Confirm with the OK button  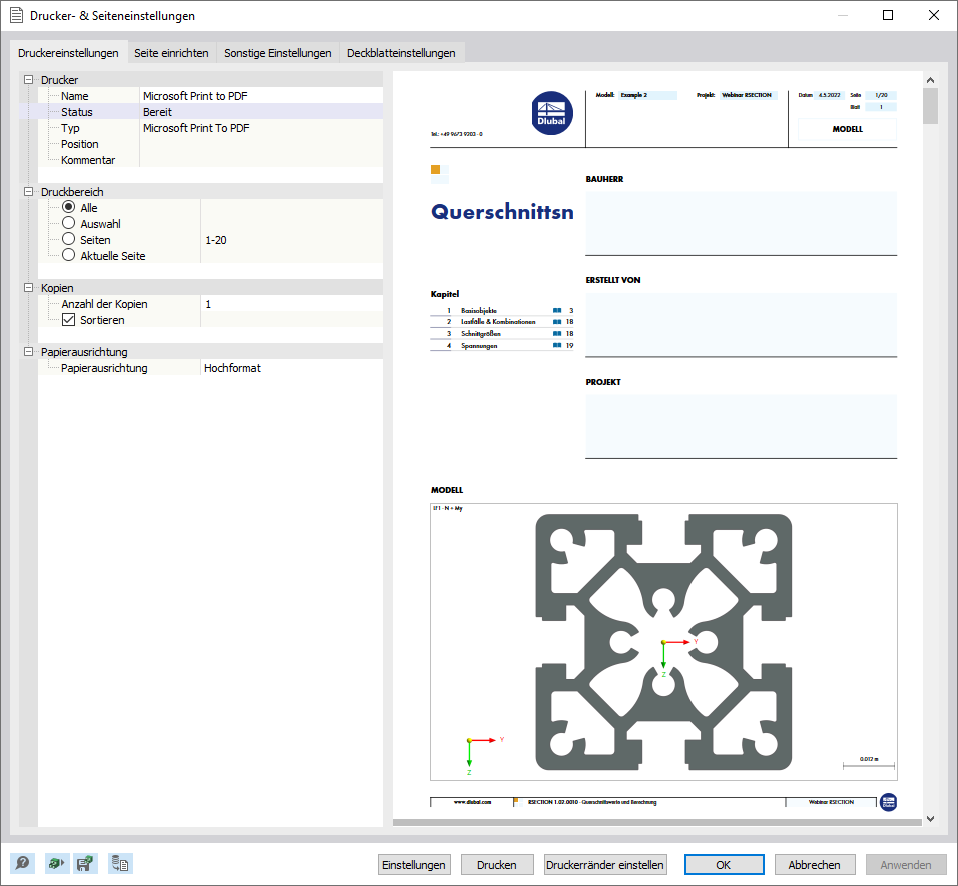[724, 865]
